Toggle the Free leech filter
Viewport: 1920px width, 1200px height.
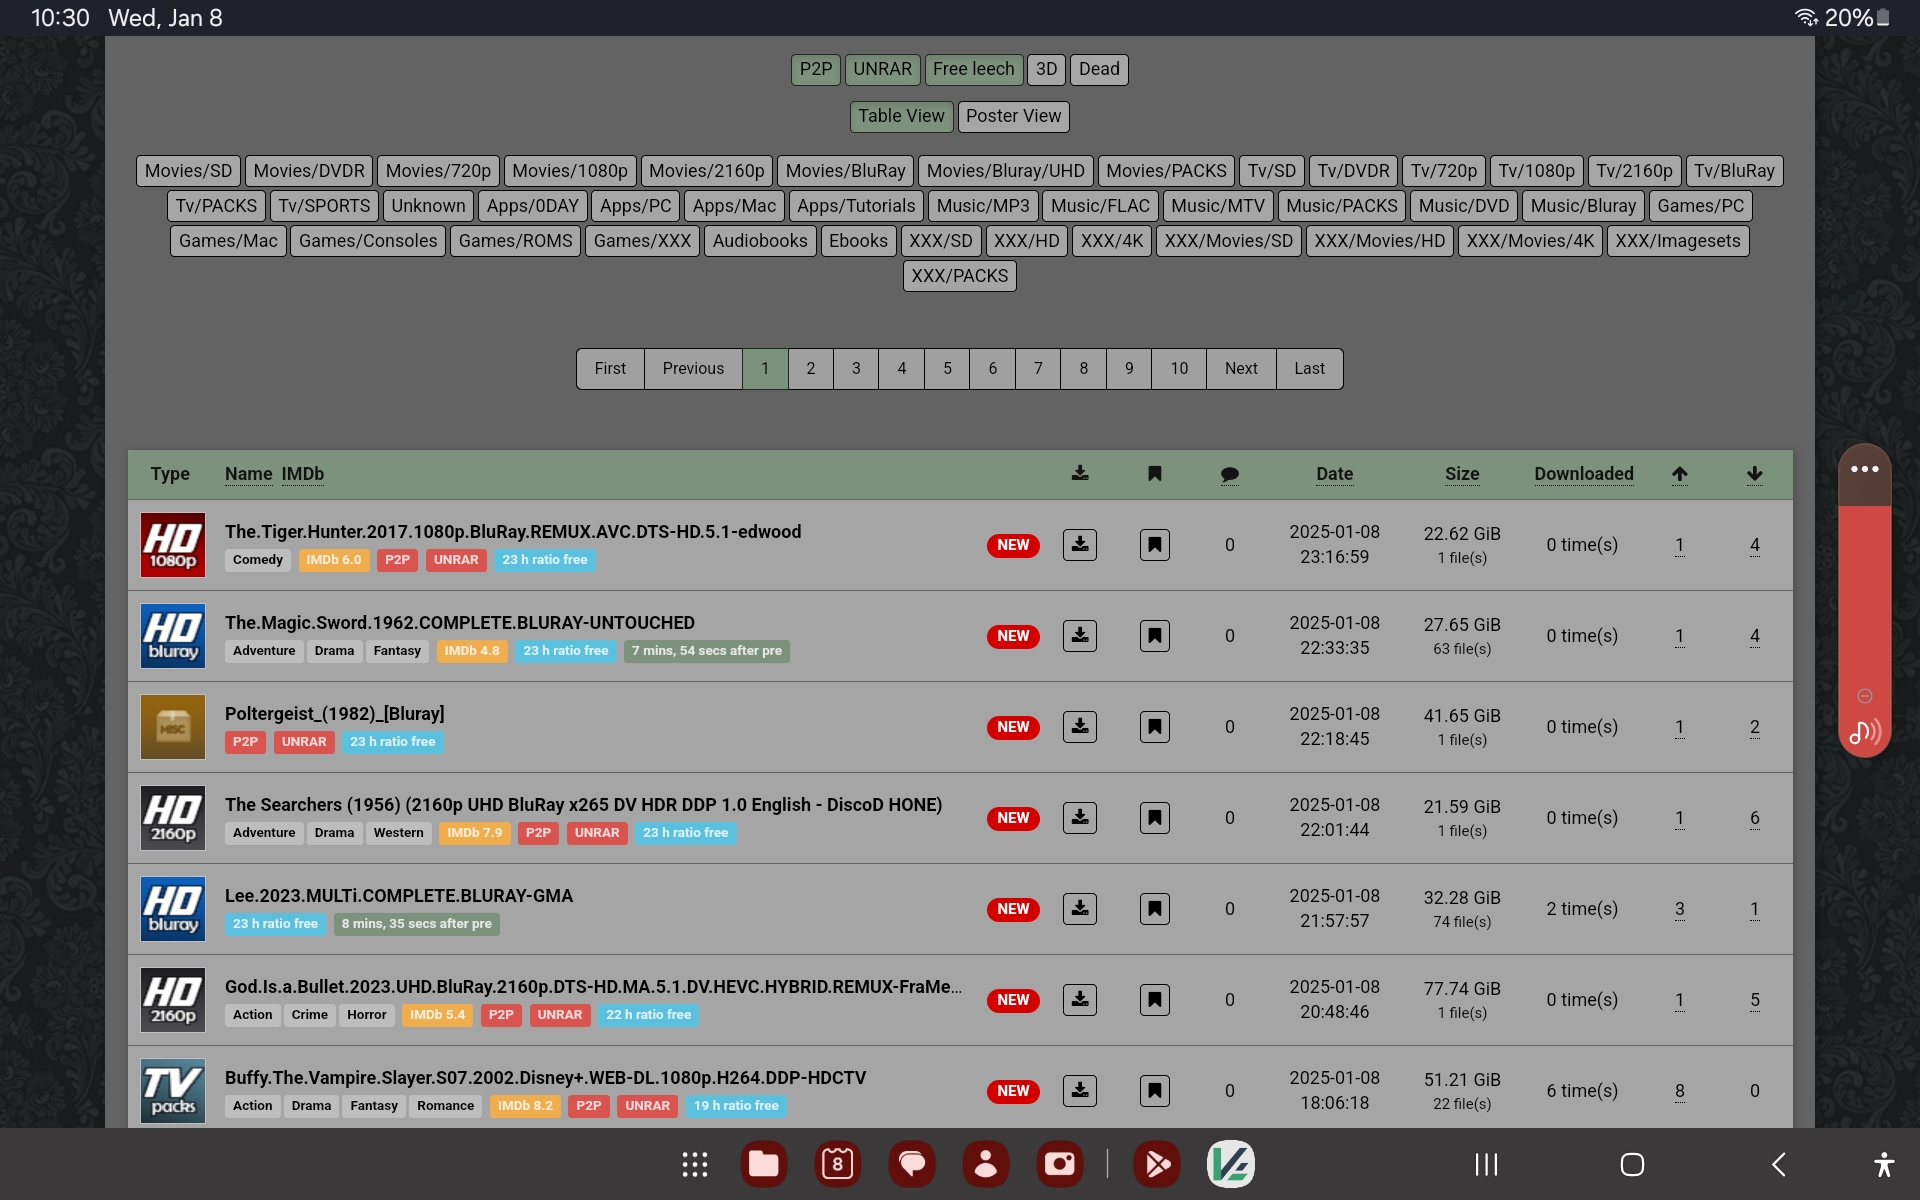coord(973,69)
